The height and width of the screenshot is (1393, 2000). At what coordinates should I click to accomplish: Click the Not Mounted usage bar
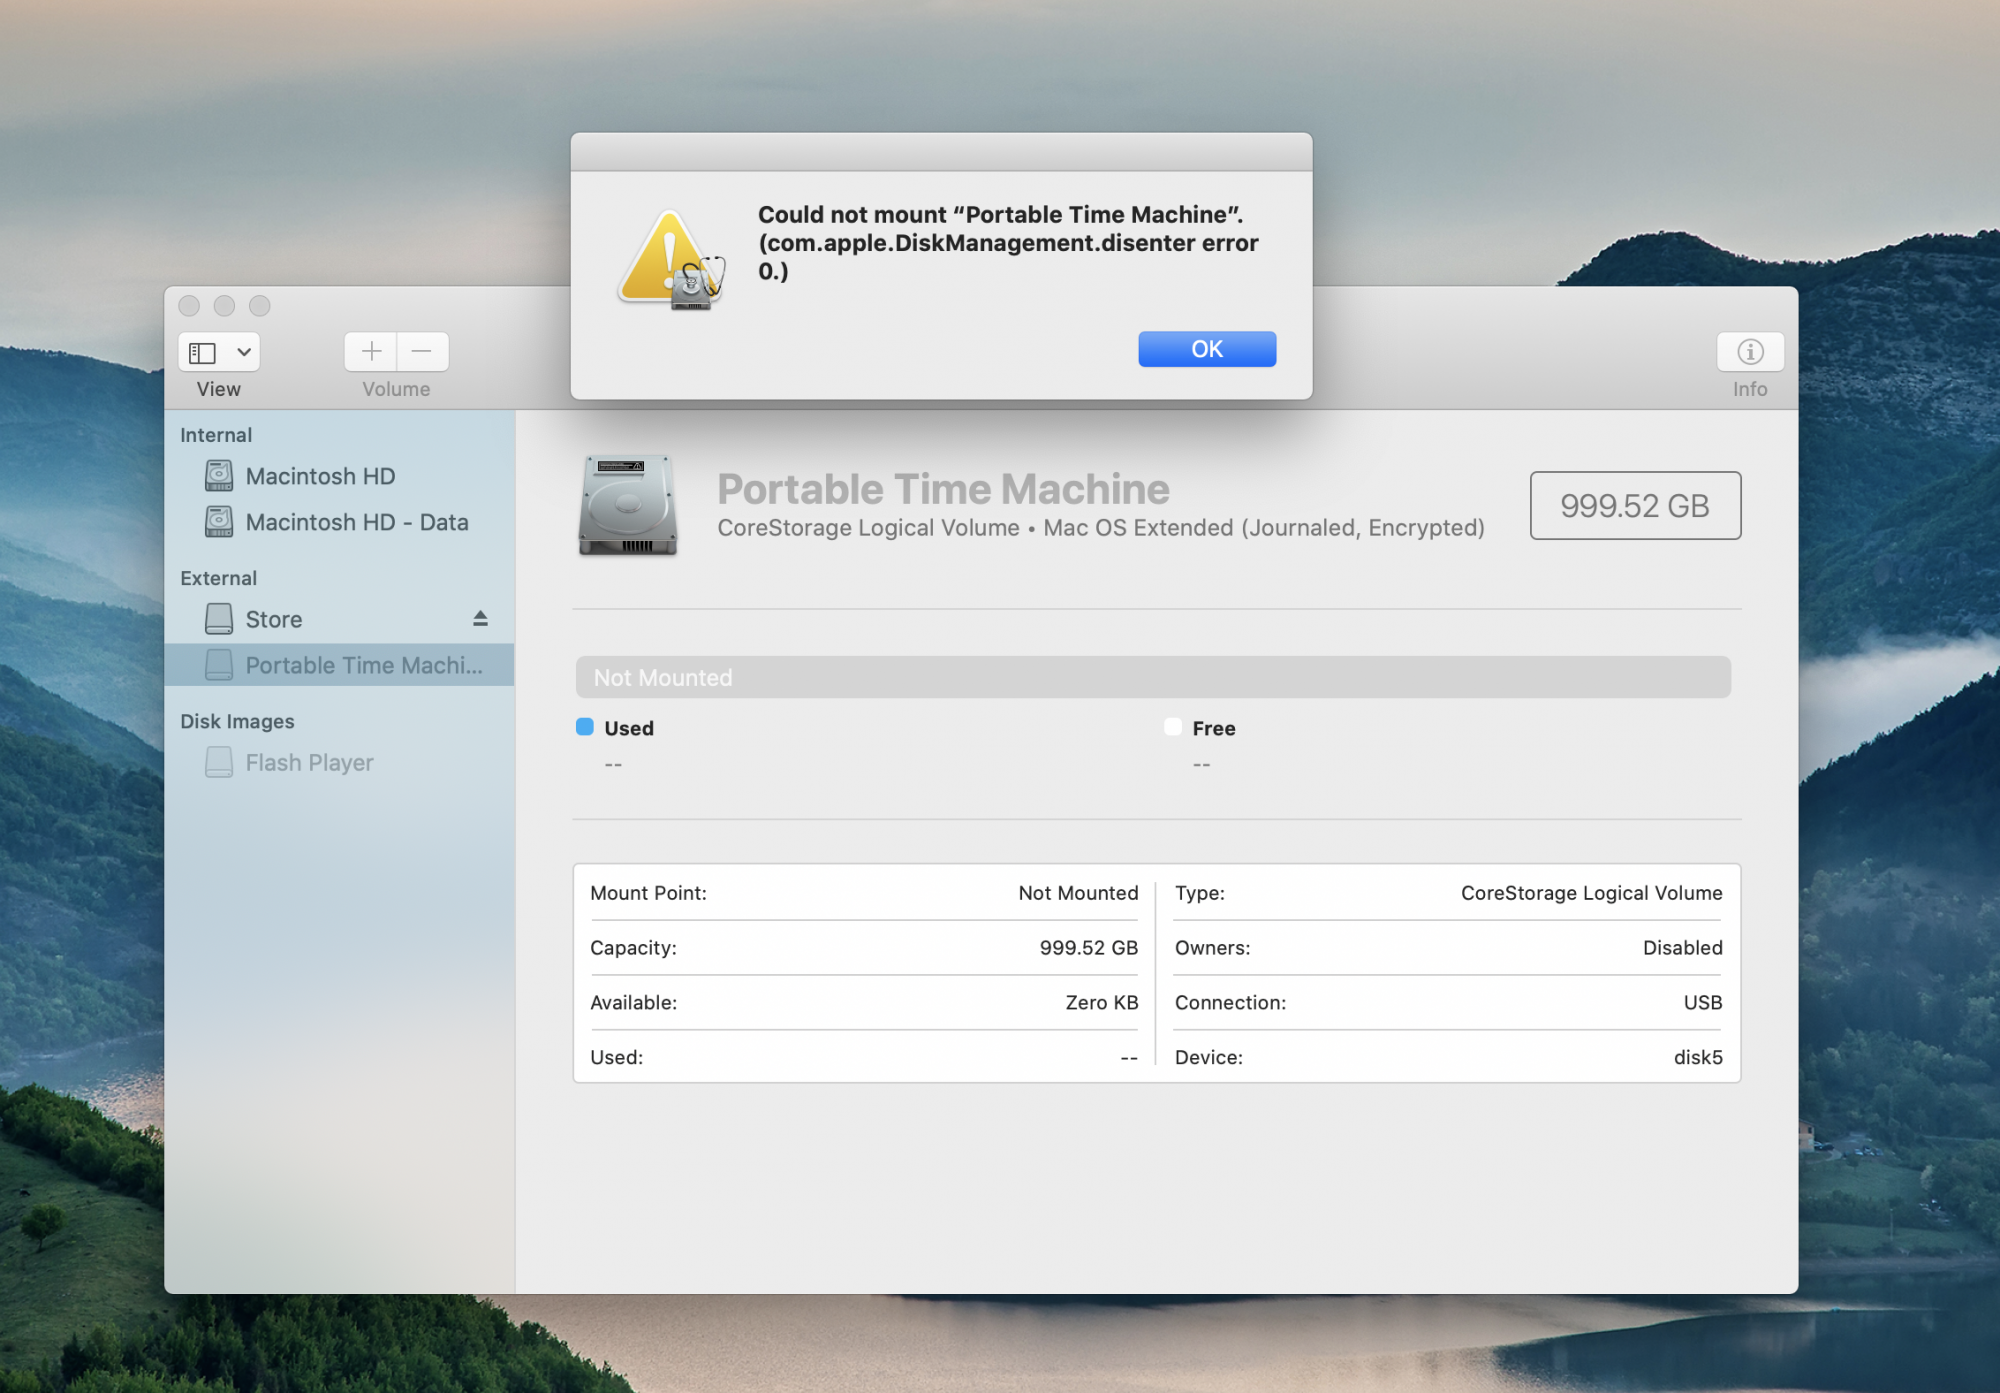[1152, 677]
